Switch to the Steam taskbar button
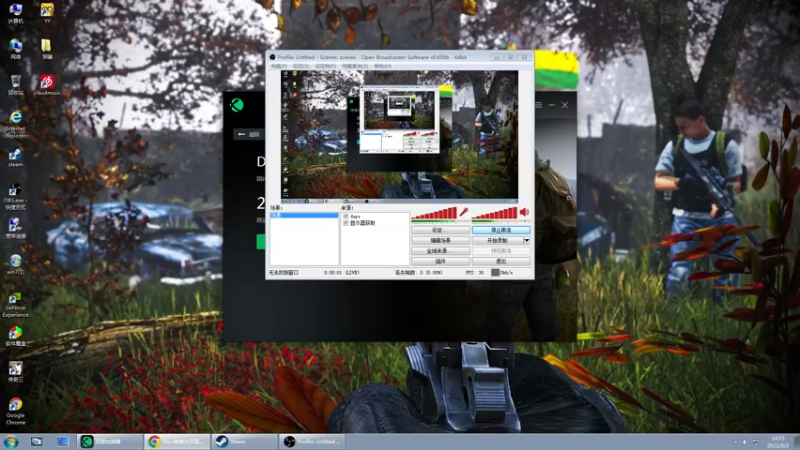The width and height of the screenshot is (800, 450). 244,442
